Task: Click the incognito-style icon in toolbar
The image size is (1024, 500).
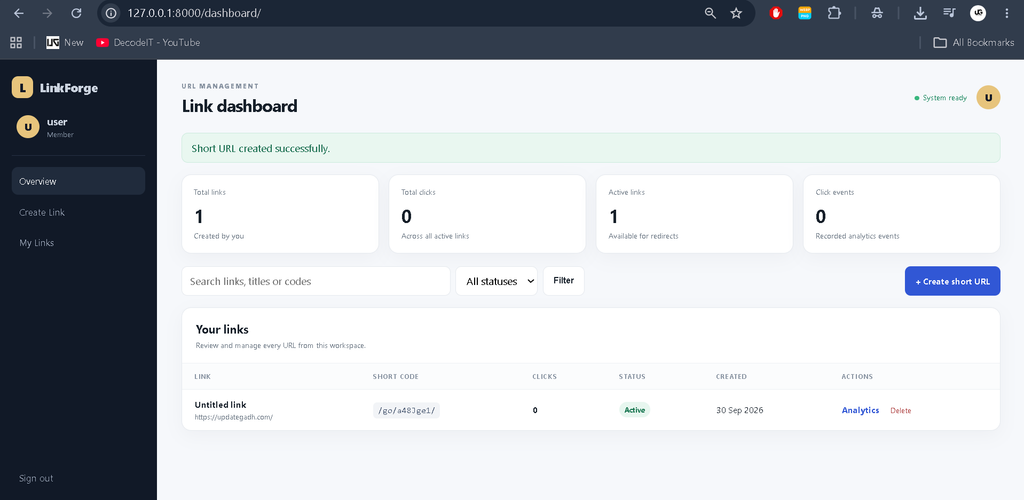Action: click(x=877, y=13)
